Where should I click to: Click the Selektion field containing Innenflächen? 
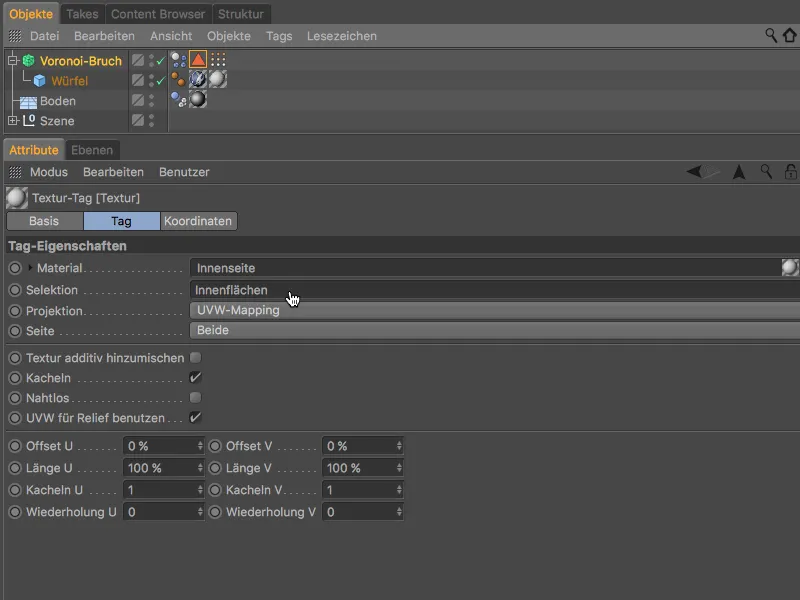point(495,290)
